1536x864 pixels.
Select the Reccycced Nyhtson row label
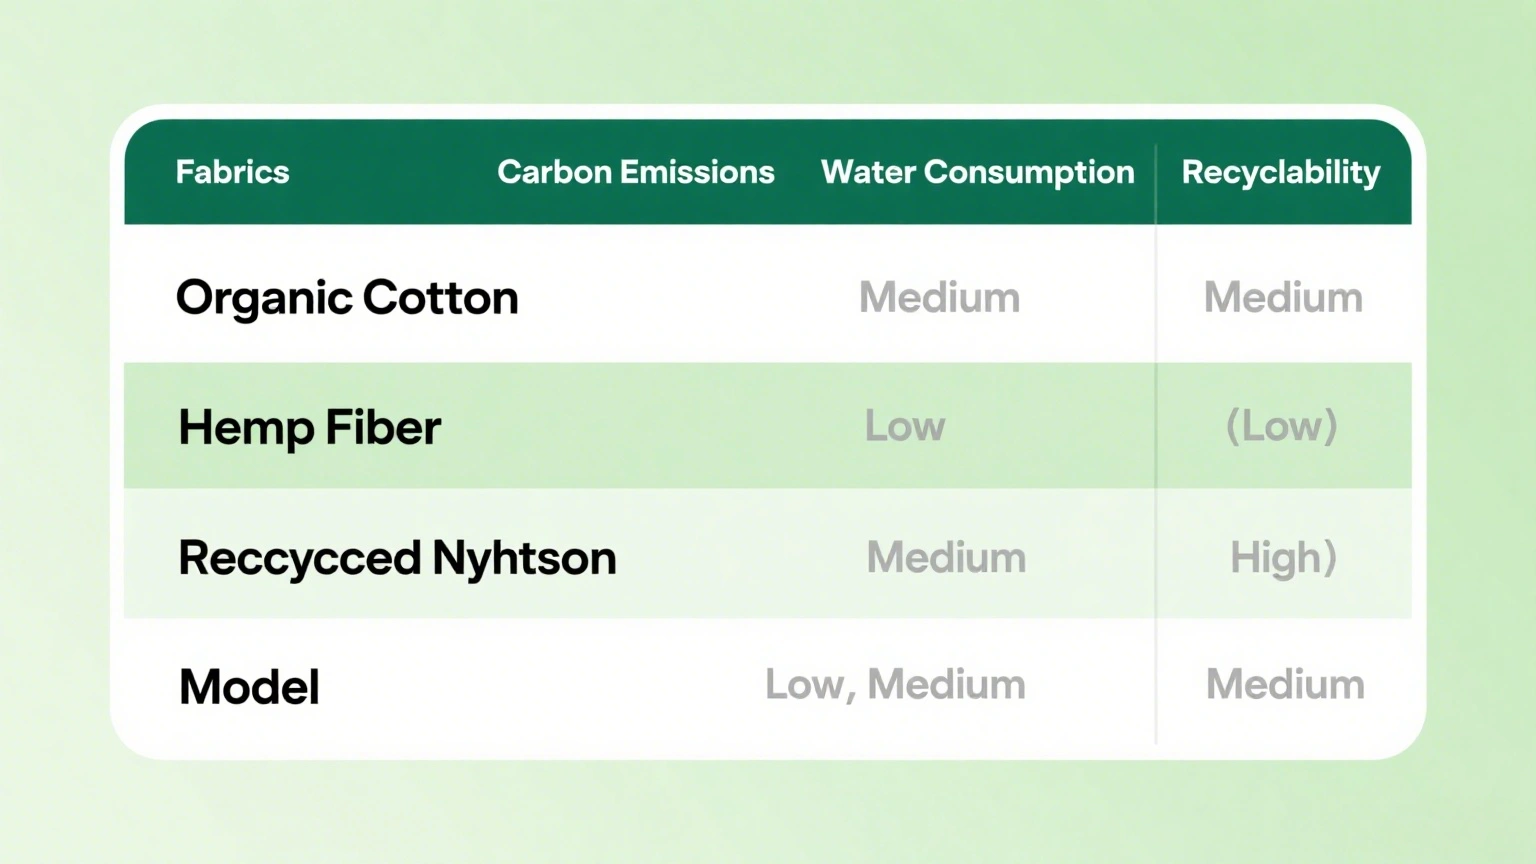[x=397, y=558]
